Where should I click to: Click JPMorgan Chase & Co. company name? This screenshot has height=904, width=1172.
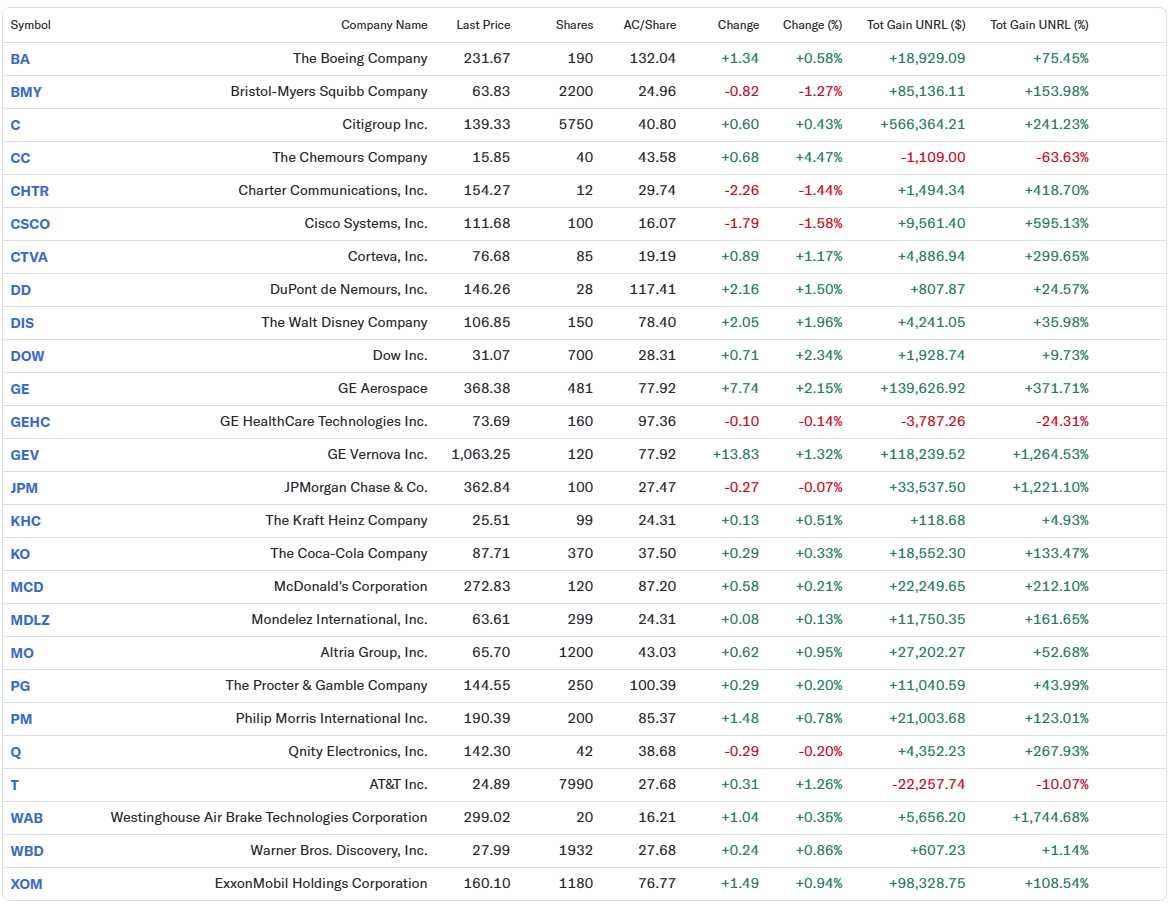[356, 488]
